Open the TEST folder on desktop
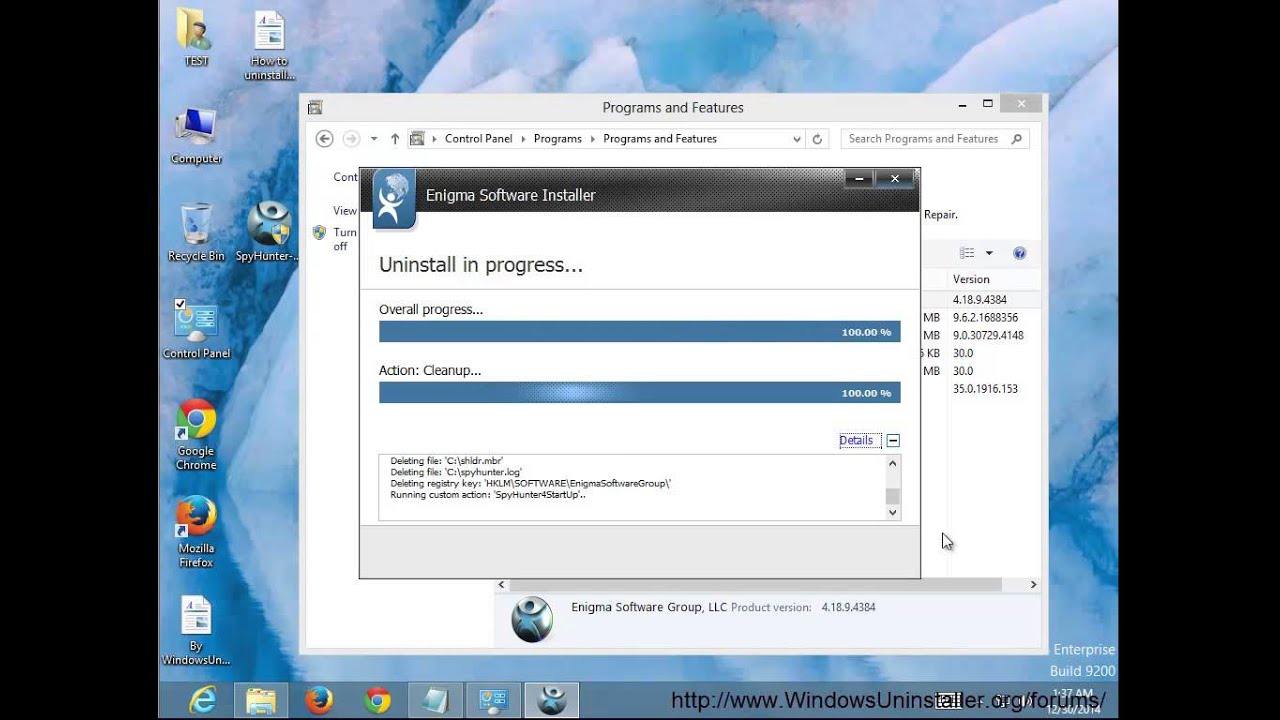Image resolution: width=1280 pixels, height=720 pixels. click(x=196, y=37)
